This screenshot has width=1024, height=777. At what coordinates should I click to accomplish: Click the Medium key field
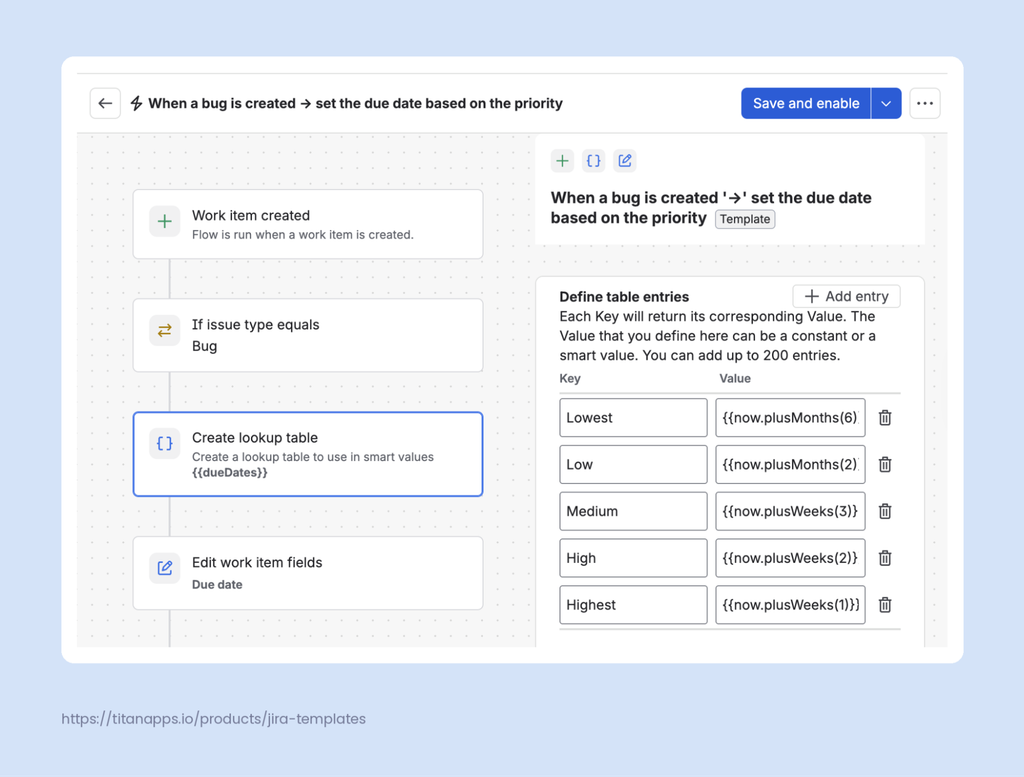pos(633,511)
